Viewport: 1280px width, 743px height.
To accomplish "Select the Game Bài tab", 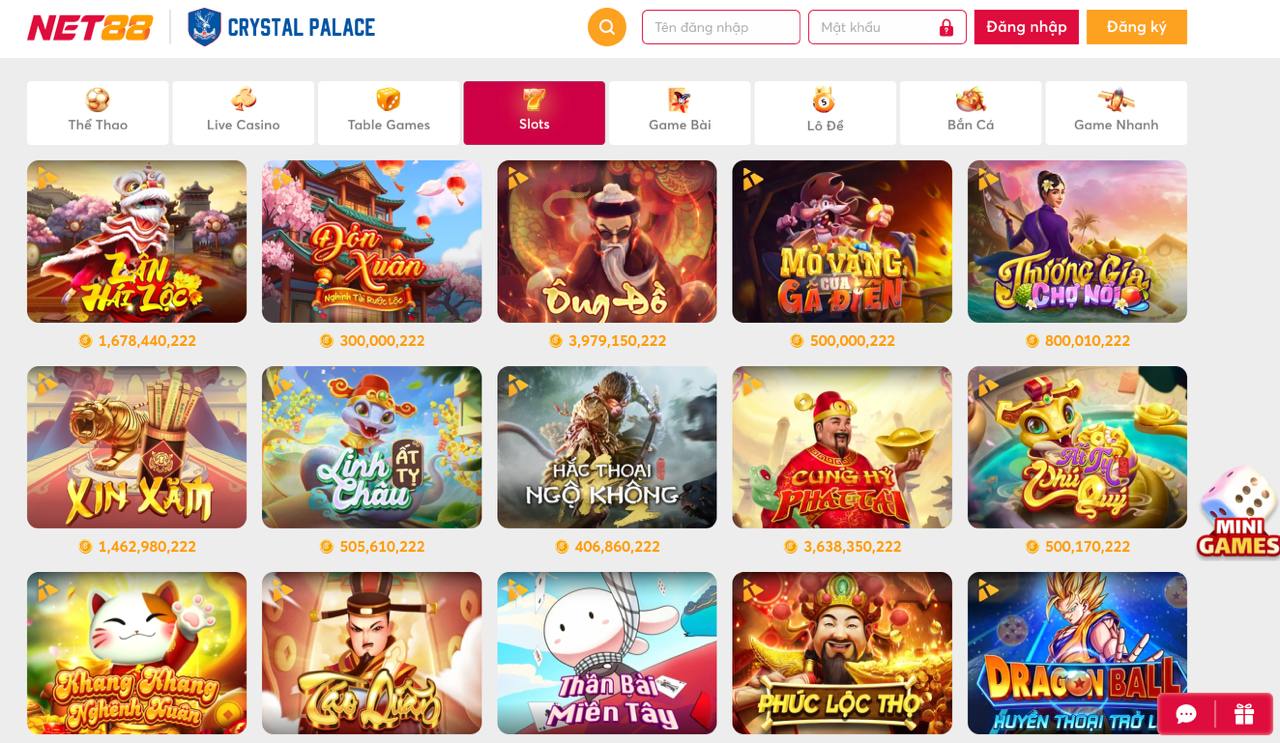I will [680, 113].
